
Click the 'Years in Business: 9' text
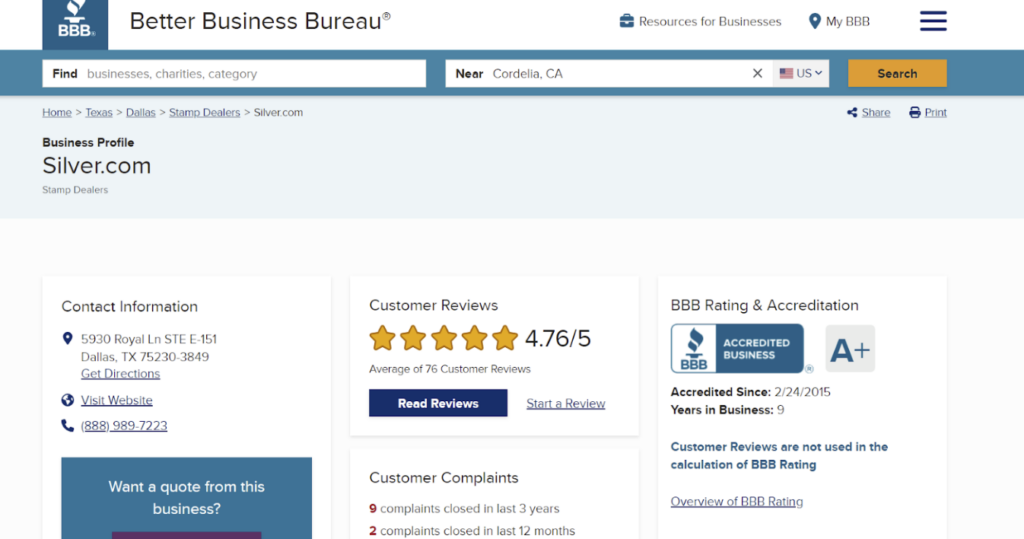pos(728,410)
